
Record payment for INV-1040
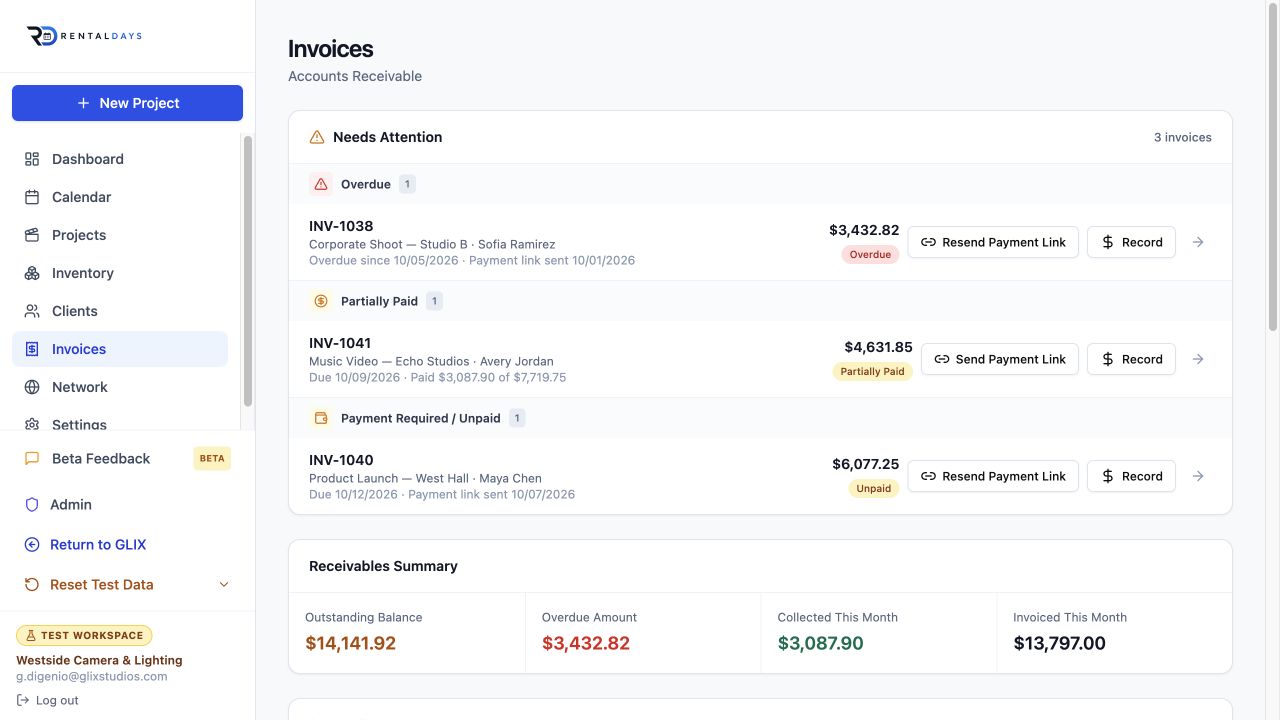click(1131, 476)
